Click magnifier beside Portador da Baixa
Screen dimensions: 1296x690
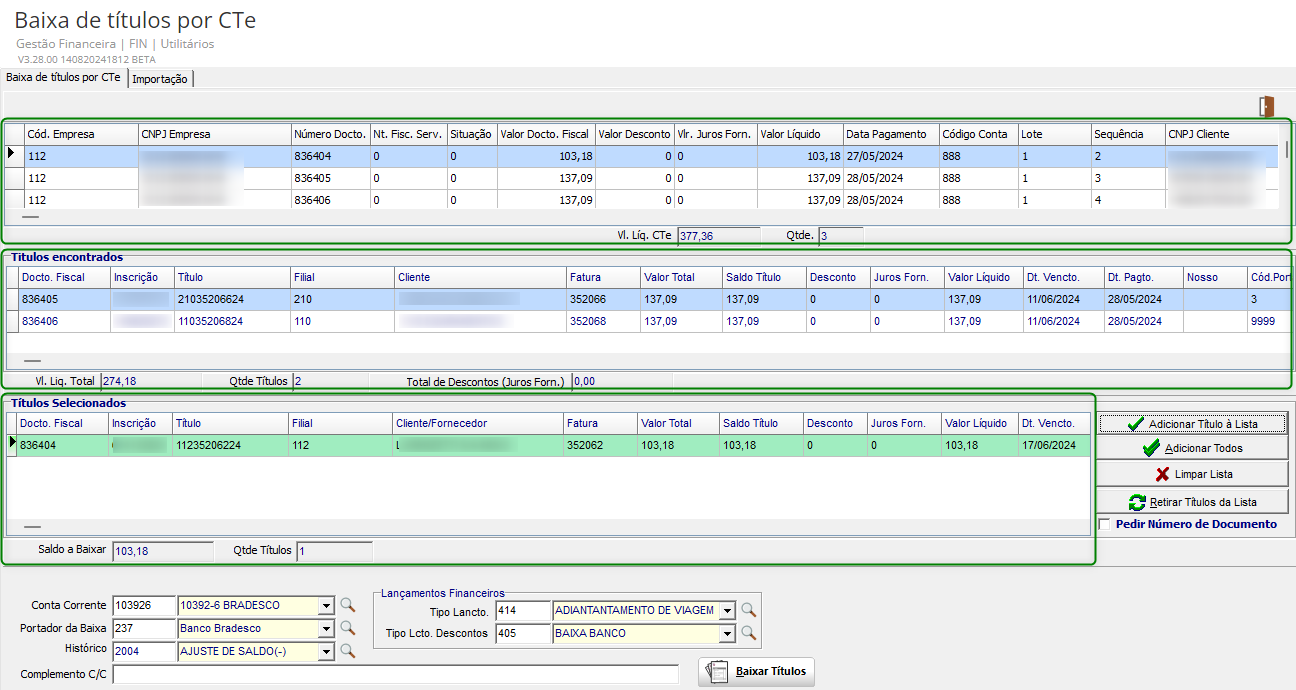[348, 628]
